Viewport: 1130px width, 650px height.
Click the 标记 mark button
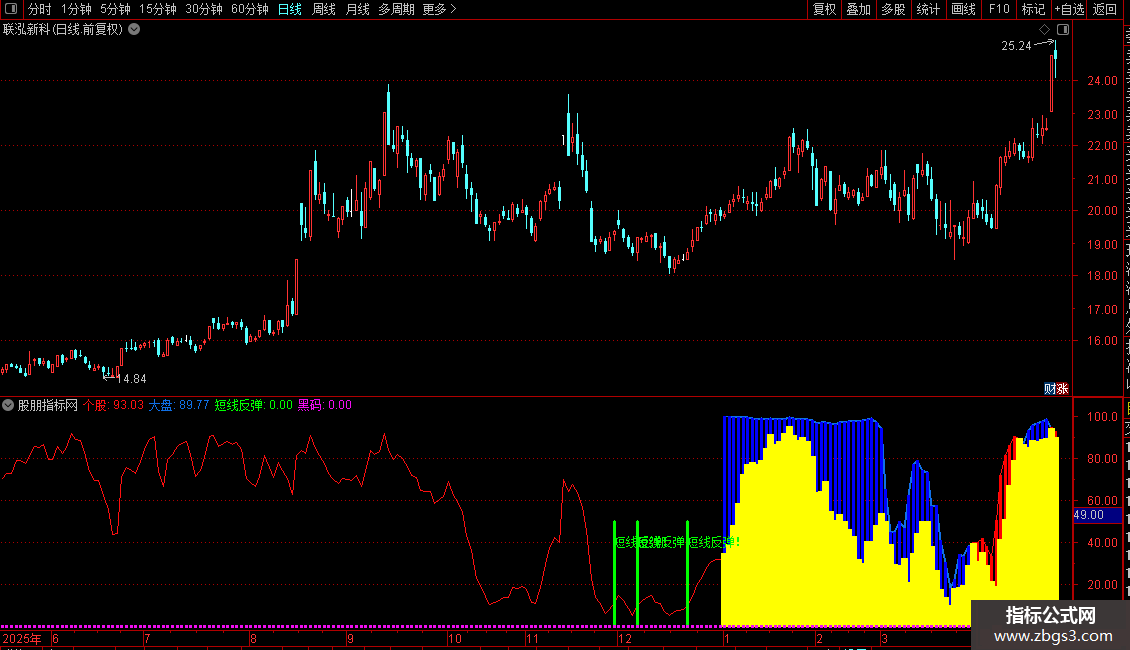click(1033, 9)
